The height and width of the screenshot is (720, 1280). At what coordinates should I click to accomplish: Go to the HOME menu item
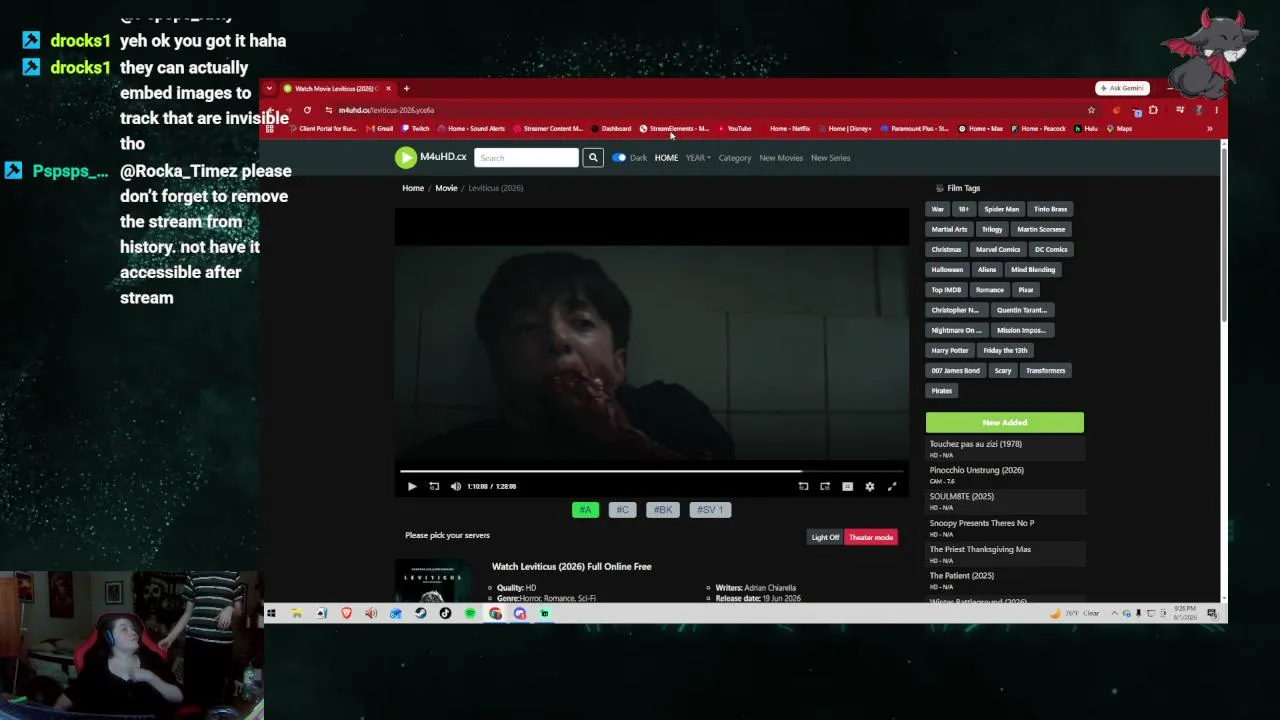point(666,158)
